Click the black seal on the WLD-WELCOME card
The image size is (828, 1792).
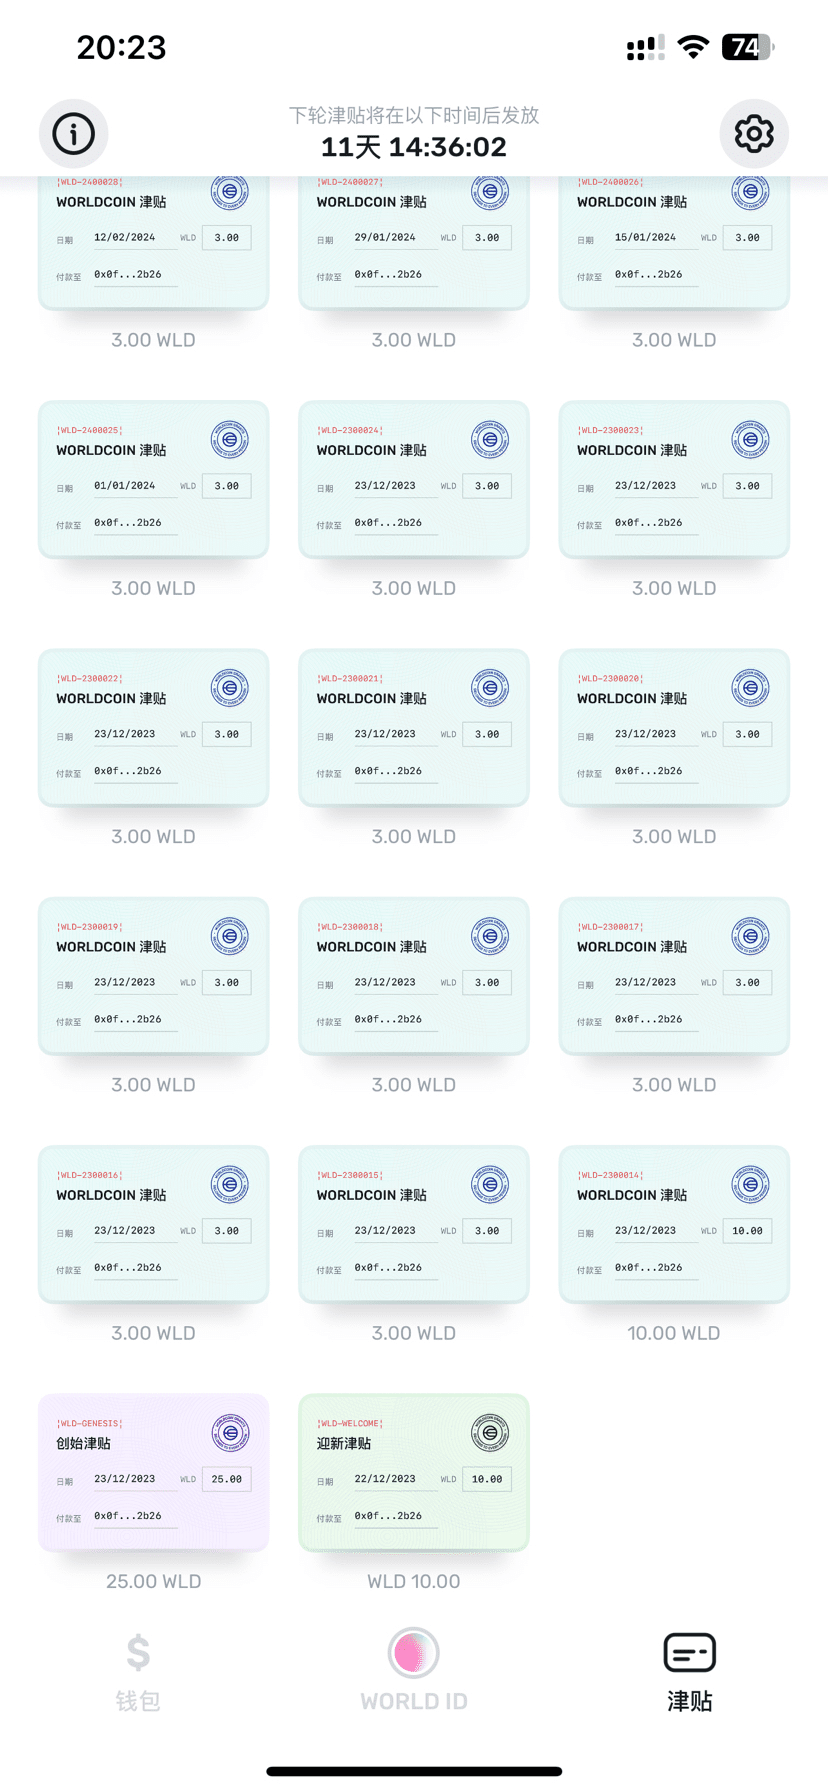(490, 1432)
